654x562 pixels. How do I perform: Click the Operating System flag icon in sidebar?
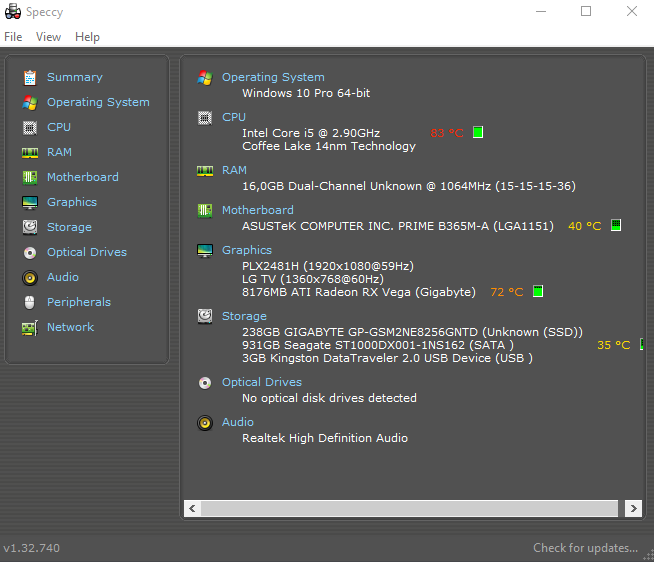(30, 103)
